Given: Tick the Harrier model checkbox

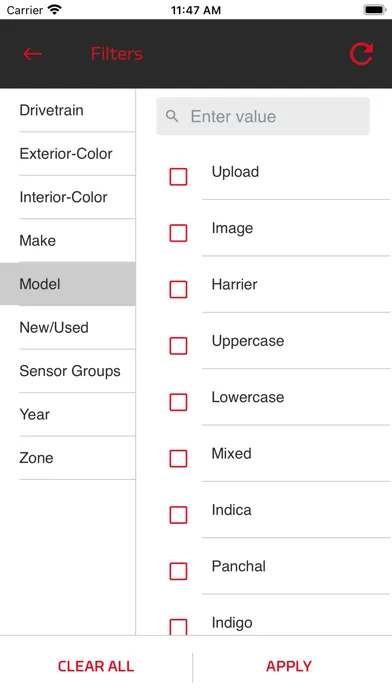Looking at the screenshot, I should [x=178, y=289].
